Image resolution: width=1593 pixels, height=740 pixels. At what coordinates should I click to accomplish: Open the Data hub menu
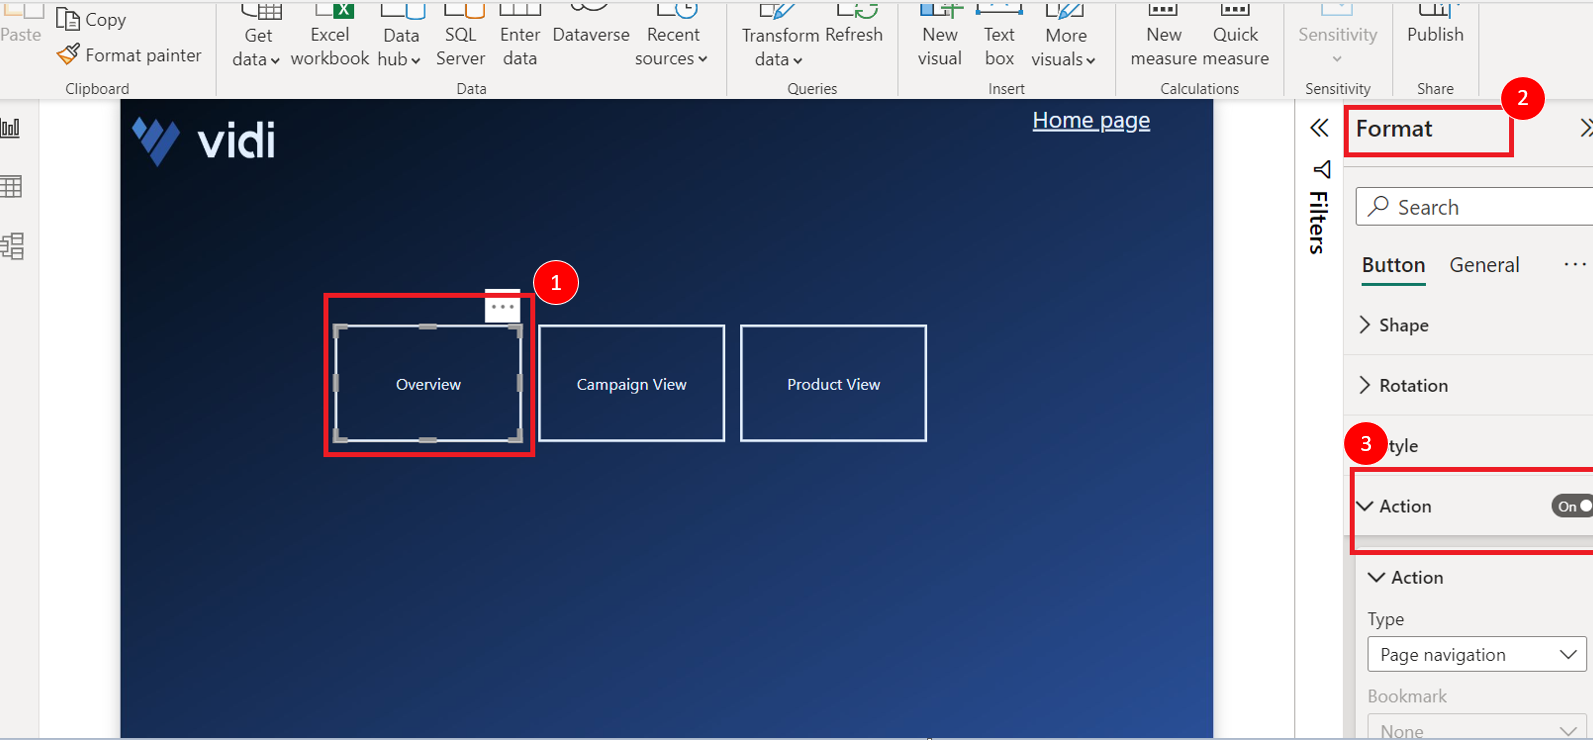pos(400,37)
